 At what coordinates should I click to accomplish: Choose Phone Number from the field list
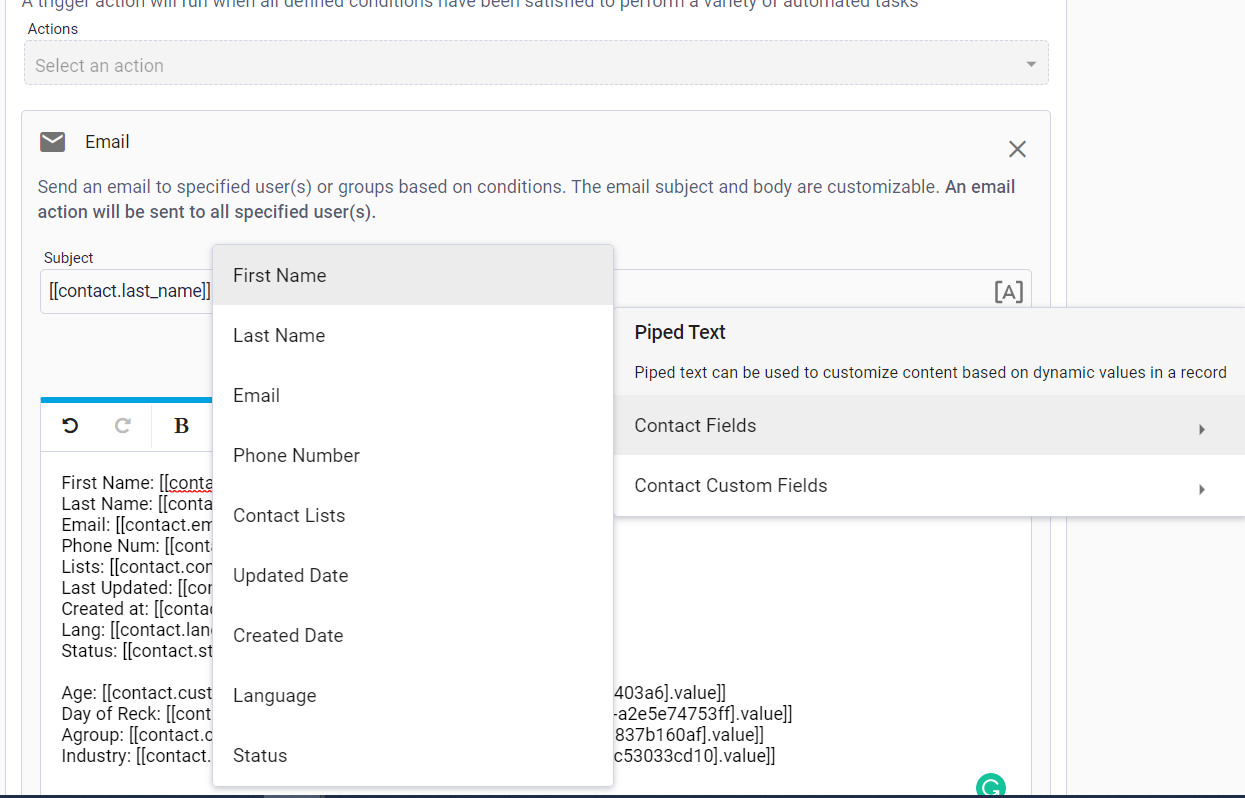pos(413,455)
